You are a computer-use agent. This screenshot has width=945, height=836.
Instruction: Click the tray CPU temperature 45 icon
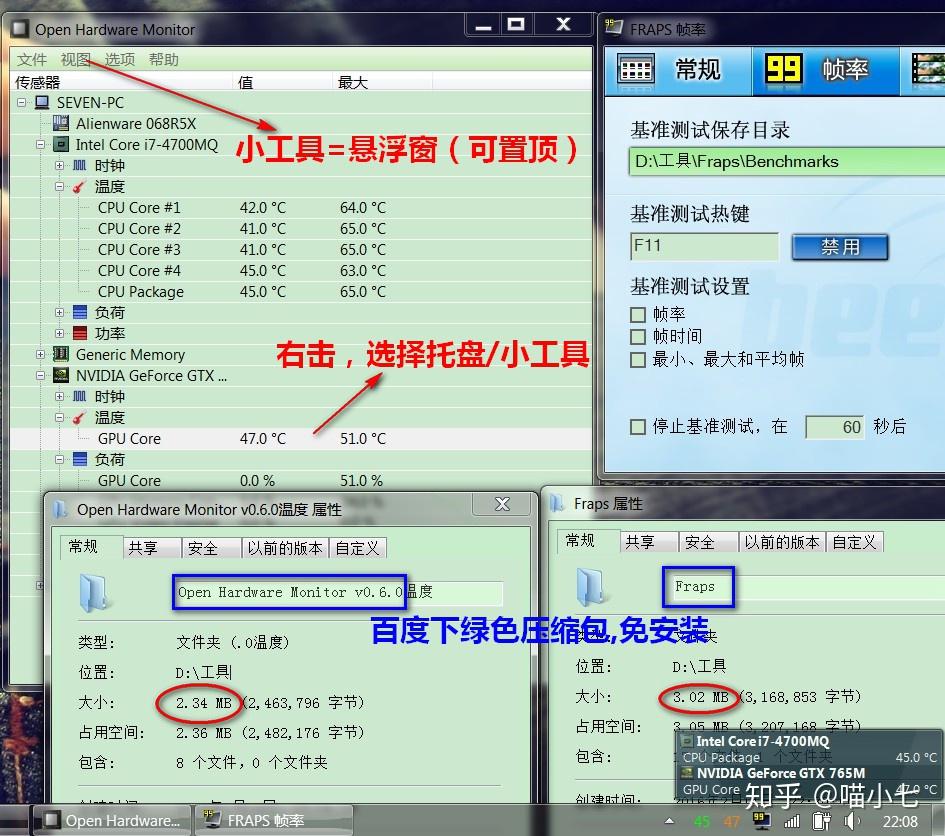702,822
